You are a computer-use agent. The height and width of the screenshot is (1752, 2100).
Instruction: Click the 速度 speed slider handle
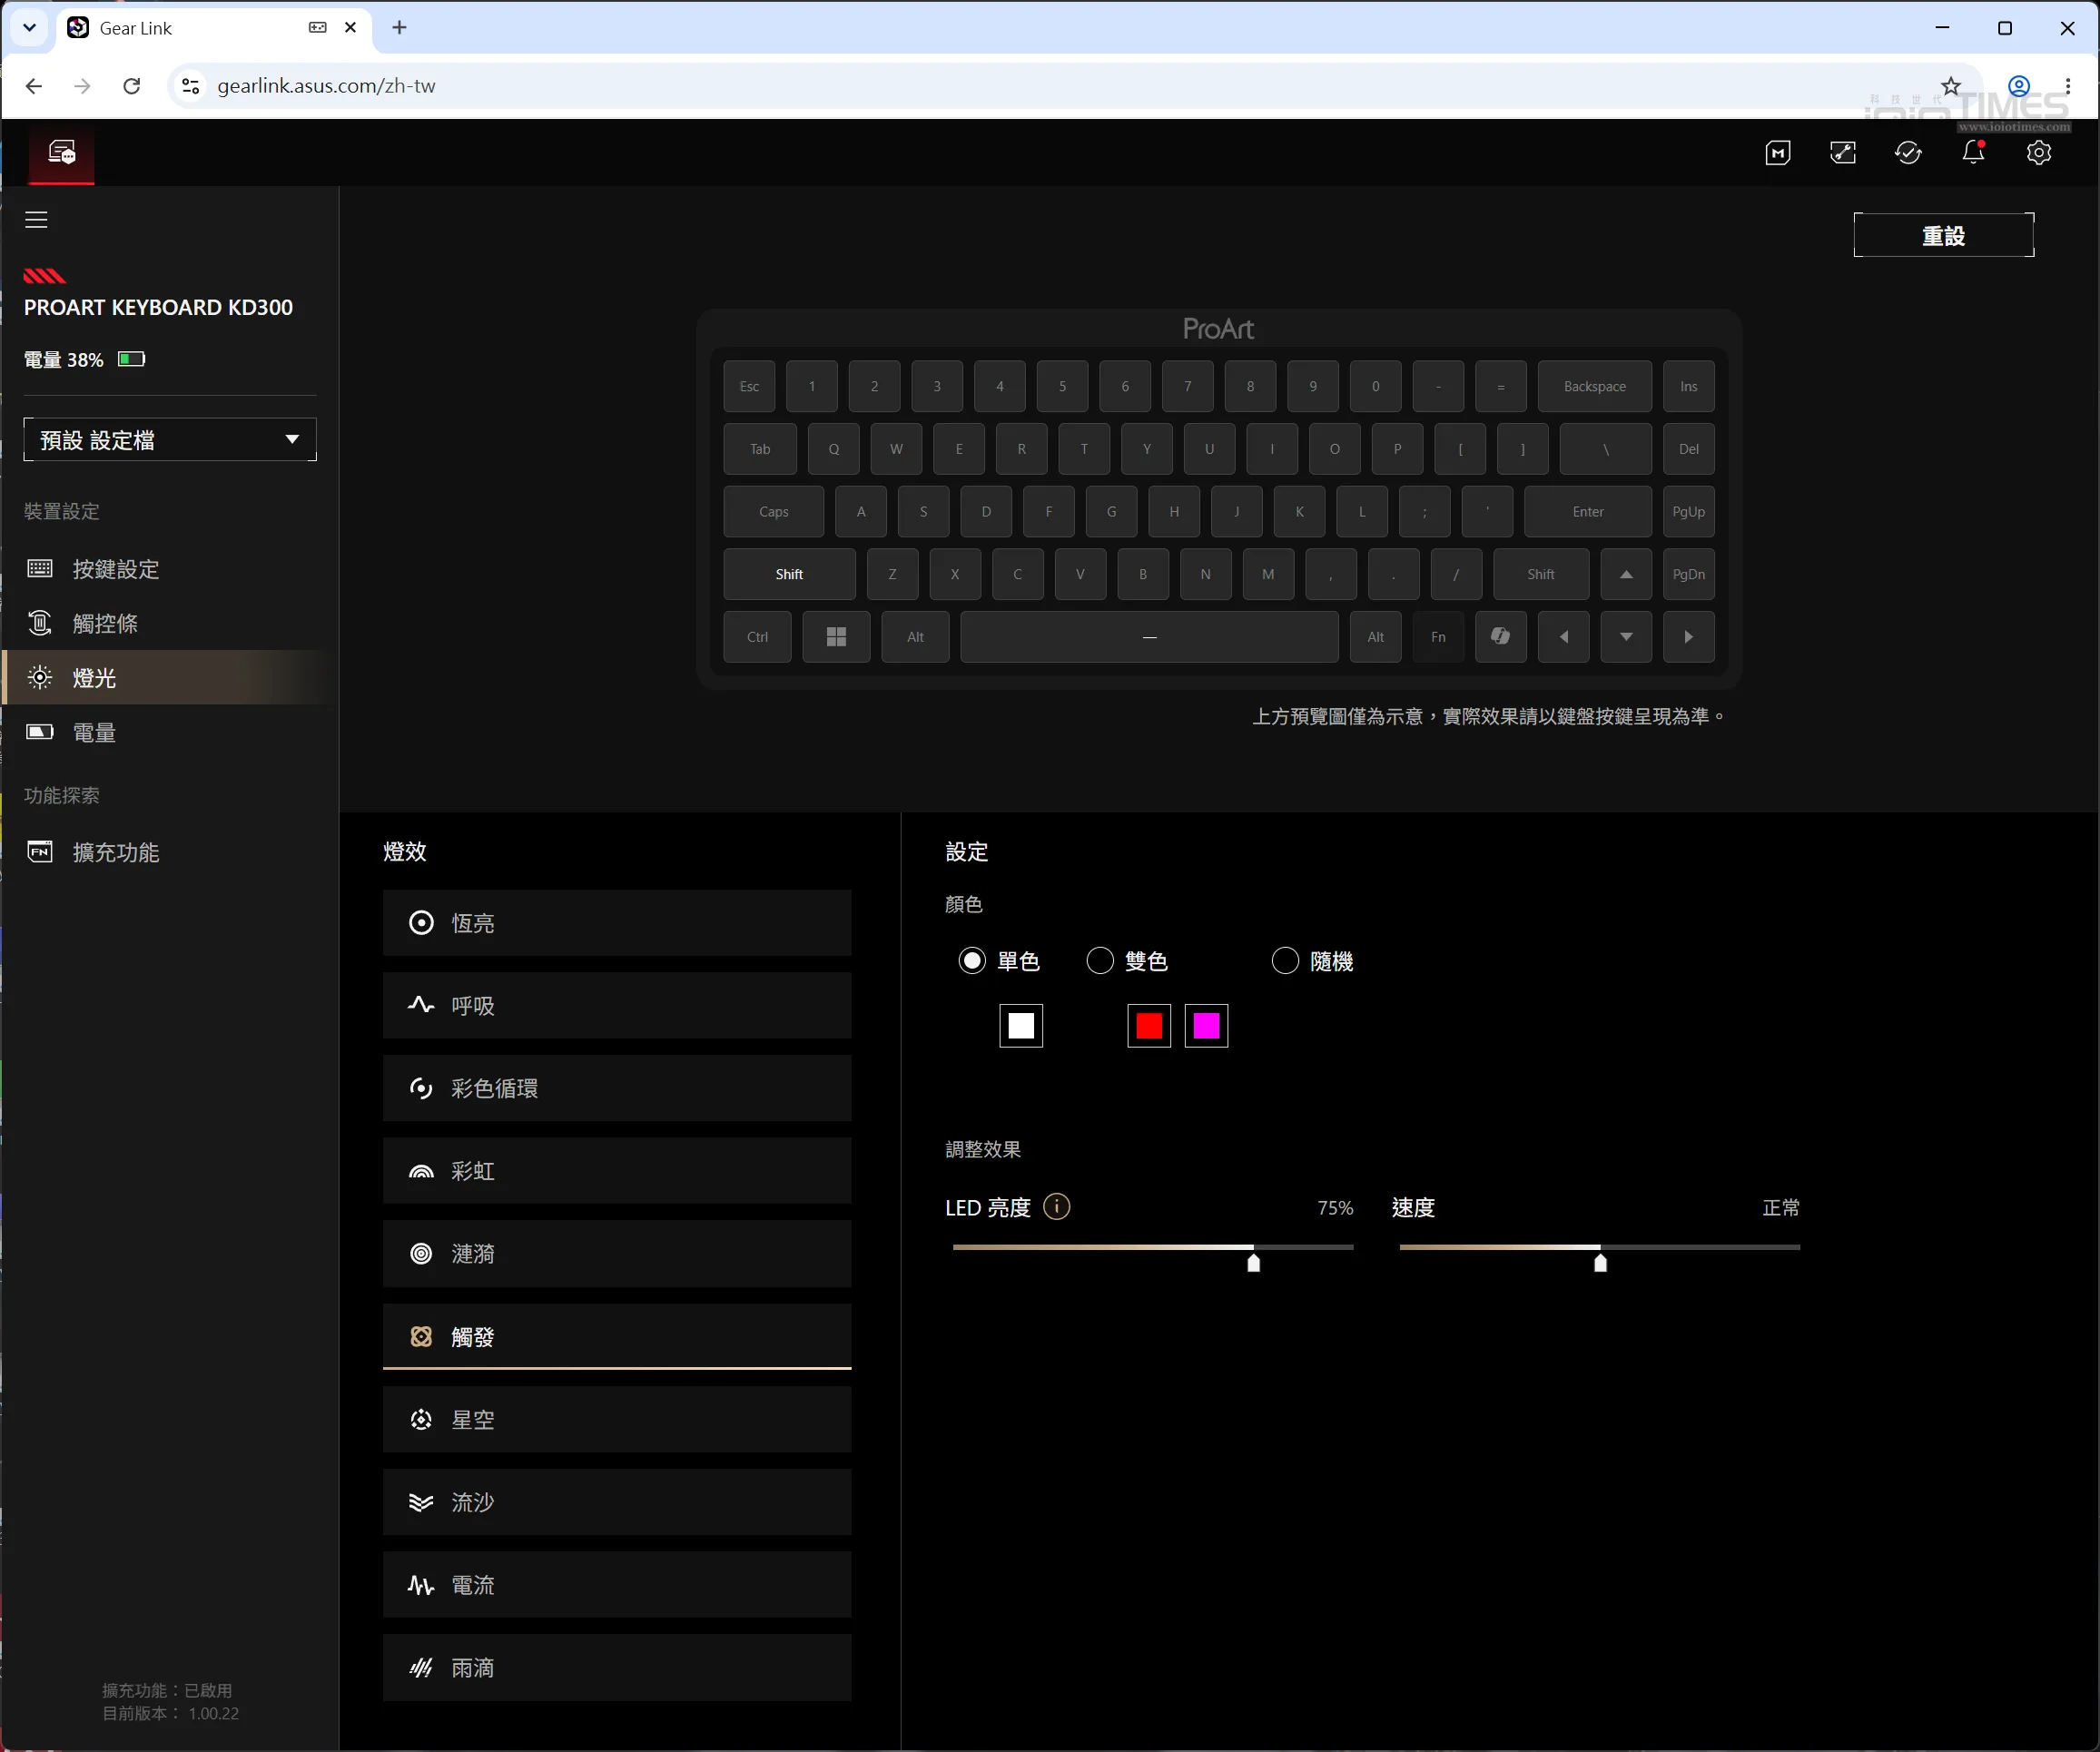(1600, 1262)
